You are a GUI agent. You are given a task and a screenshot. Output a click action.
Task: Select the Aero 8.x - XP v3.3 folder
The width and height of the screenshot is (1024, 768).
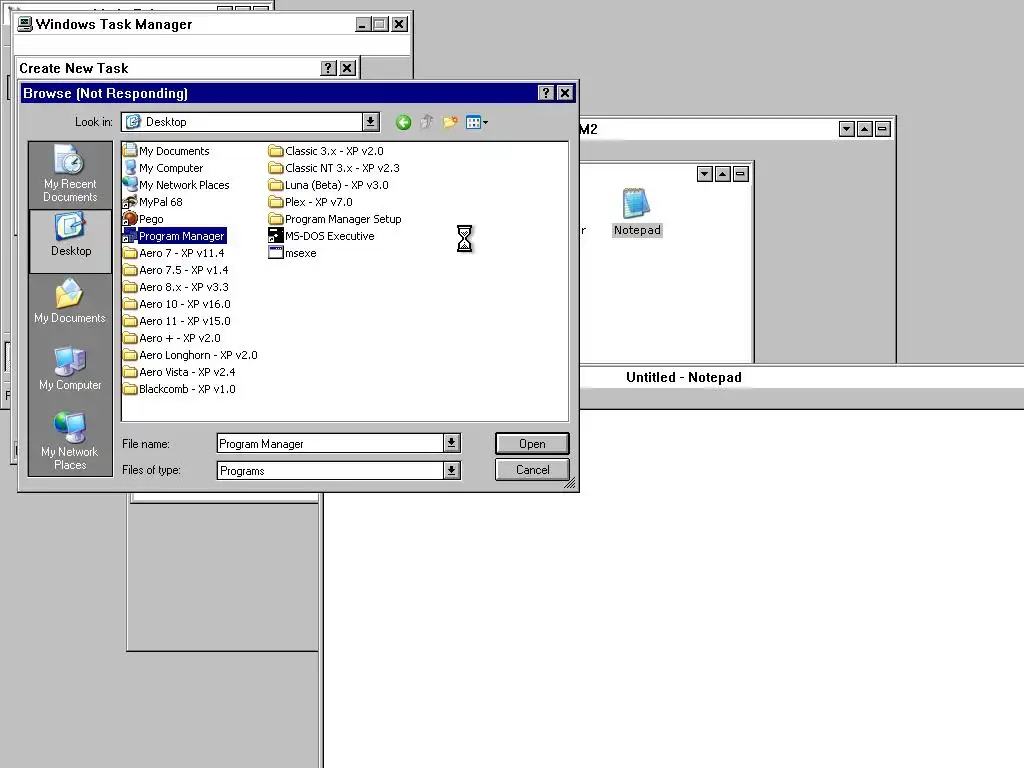click(x=176, y=287)
